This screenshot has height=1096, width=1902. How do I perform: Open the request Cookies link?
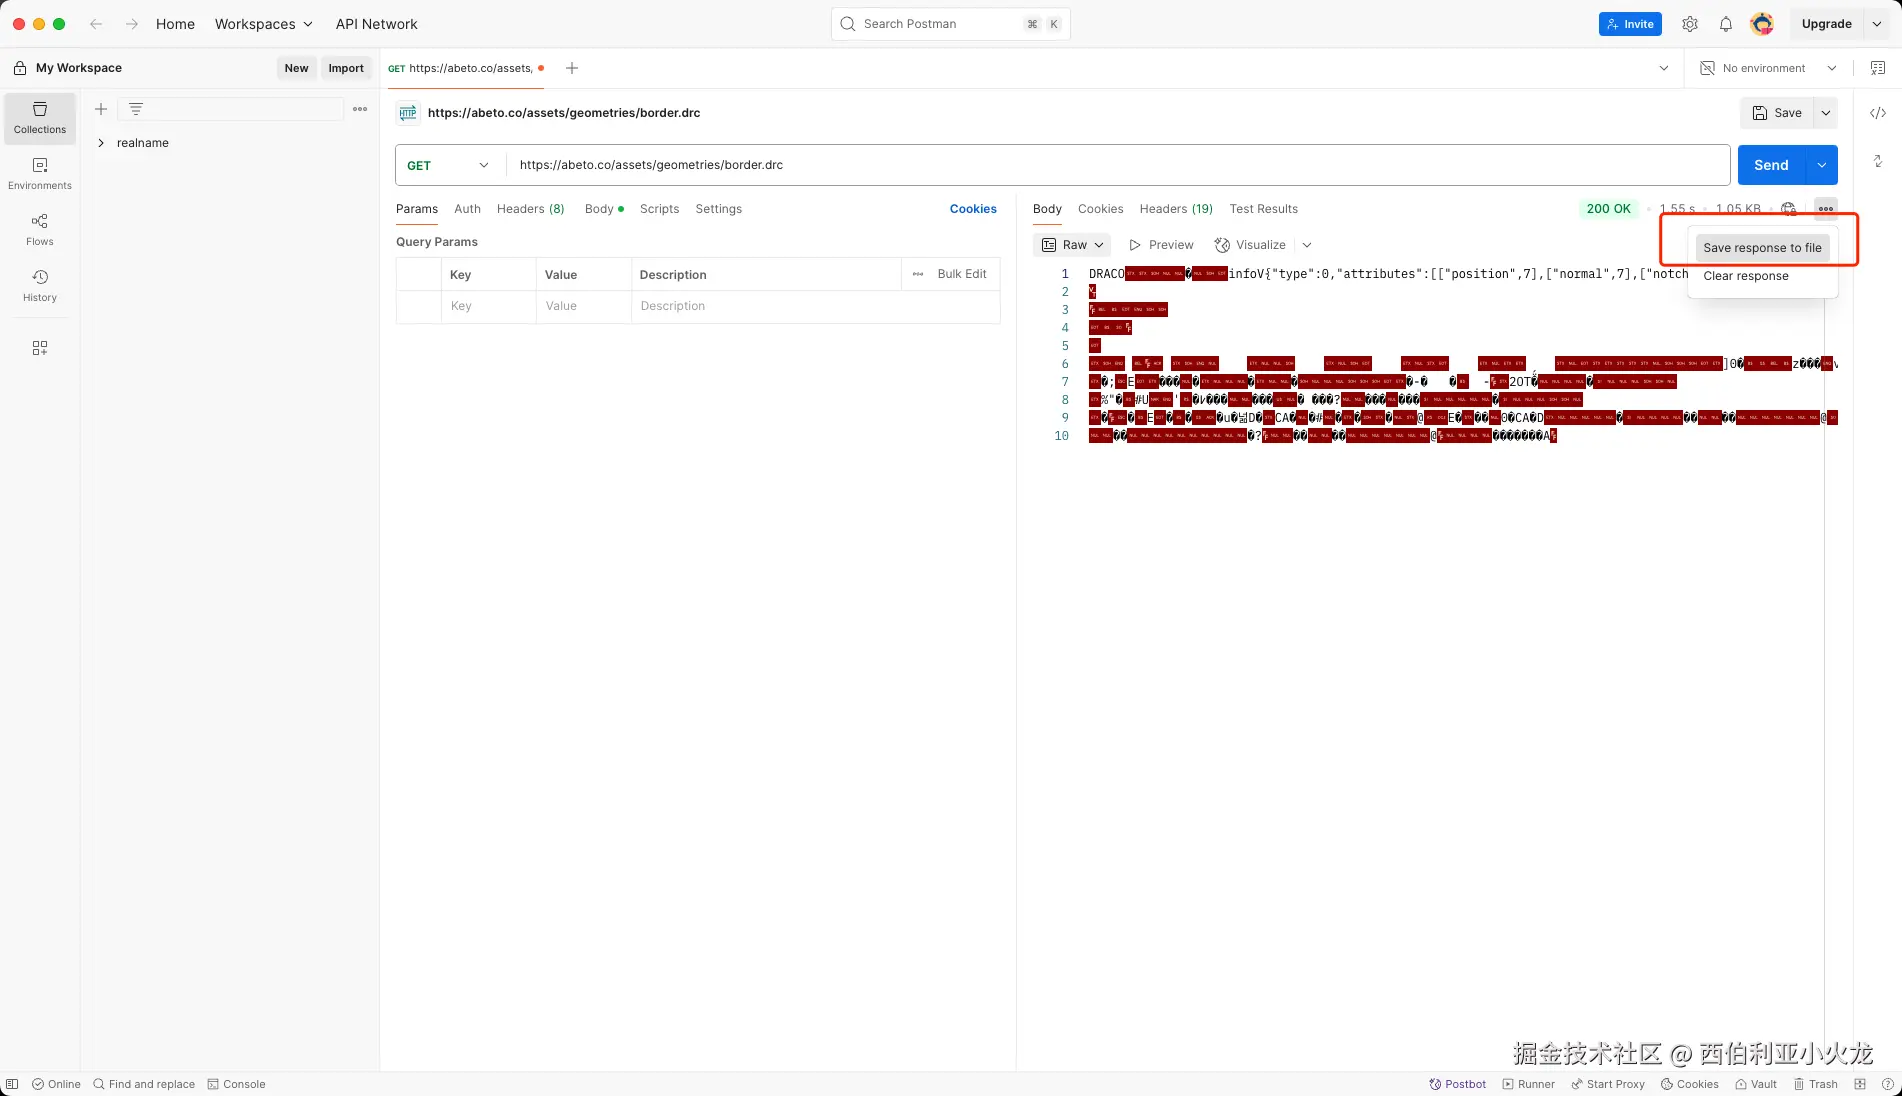click(x=973, y=209)
